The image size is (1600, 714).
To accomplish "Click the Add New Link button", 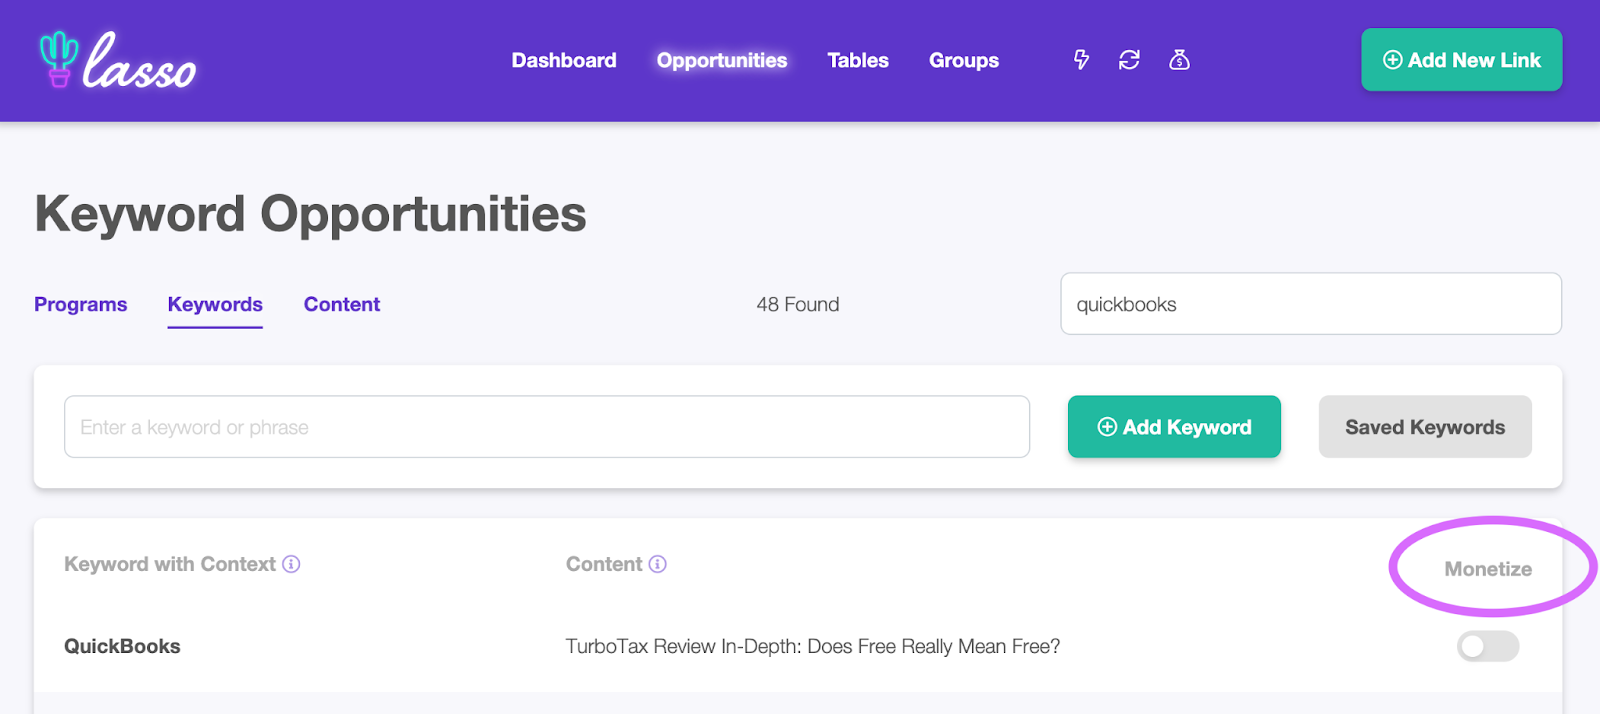I will (1461, 60).
